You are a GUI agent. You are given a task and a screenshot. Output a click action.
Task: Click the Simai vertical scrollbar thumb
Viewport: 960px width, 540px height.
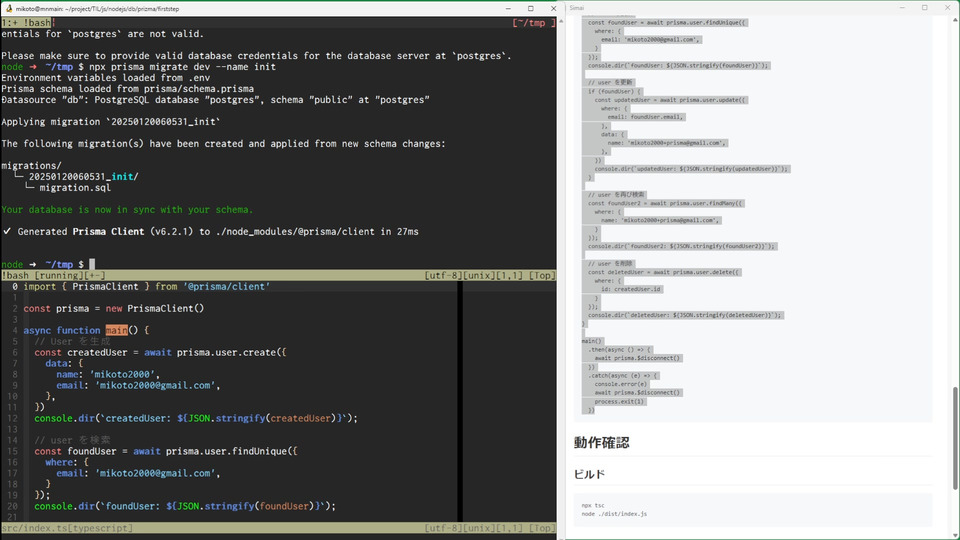[x=954, y=438]
